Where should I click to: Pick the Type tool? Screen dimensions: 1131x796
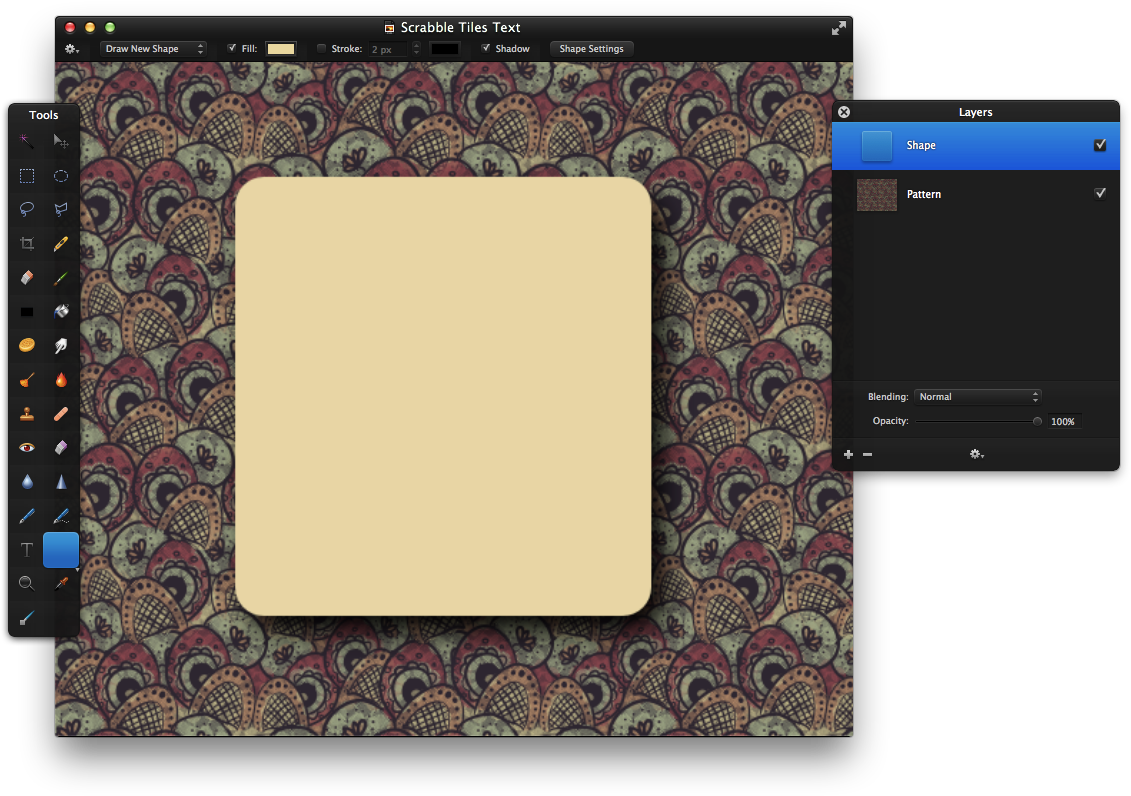(x=26, y=549)
